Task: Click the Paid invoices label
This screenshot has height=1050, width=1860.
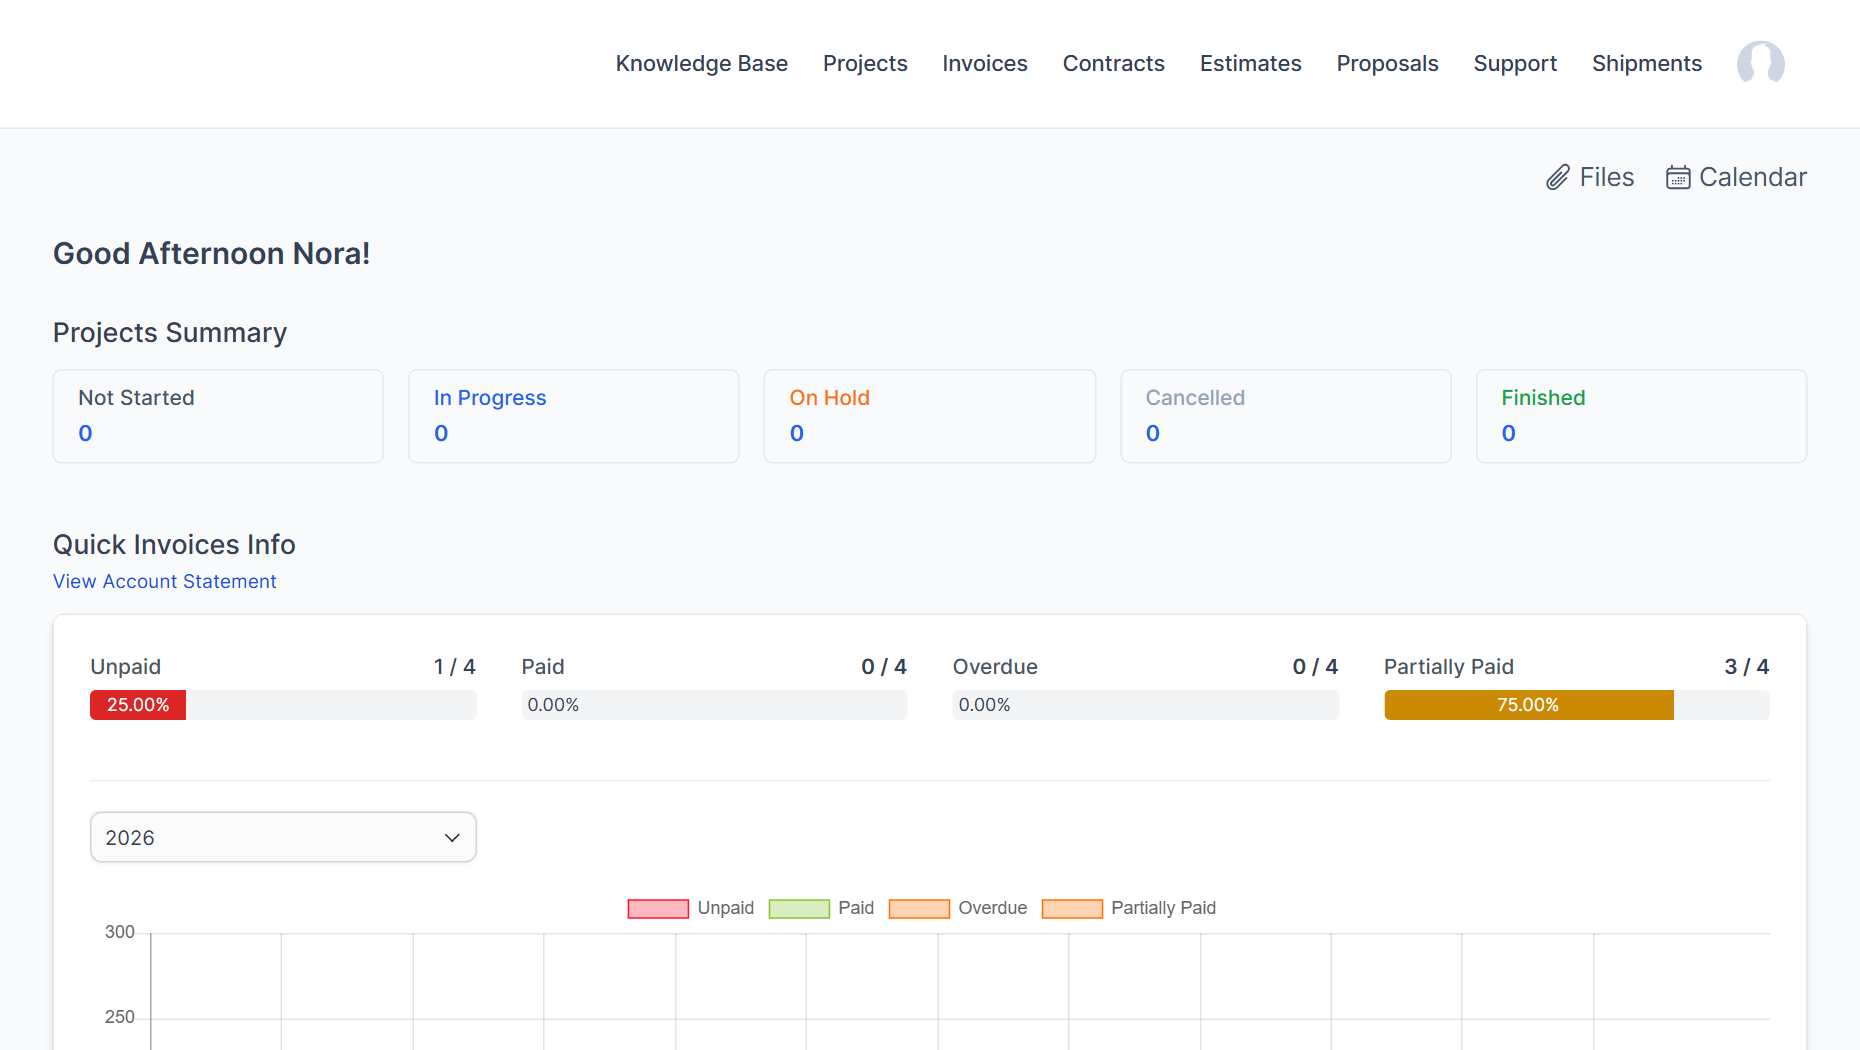Action: coord(543,666)
